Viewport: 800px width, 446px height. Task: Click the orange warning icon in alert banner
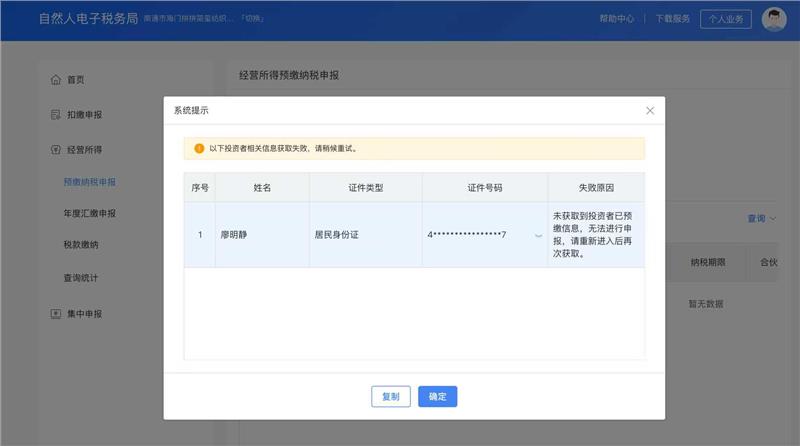(x=199, y=148)
